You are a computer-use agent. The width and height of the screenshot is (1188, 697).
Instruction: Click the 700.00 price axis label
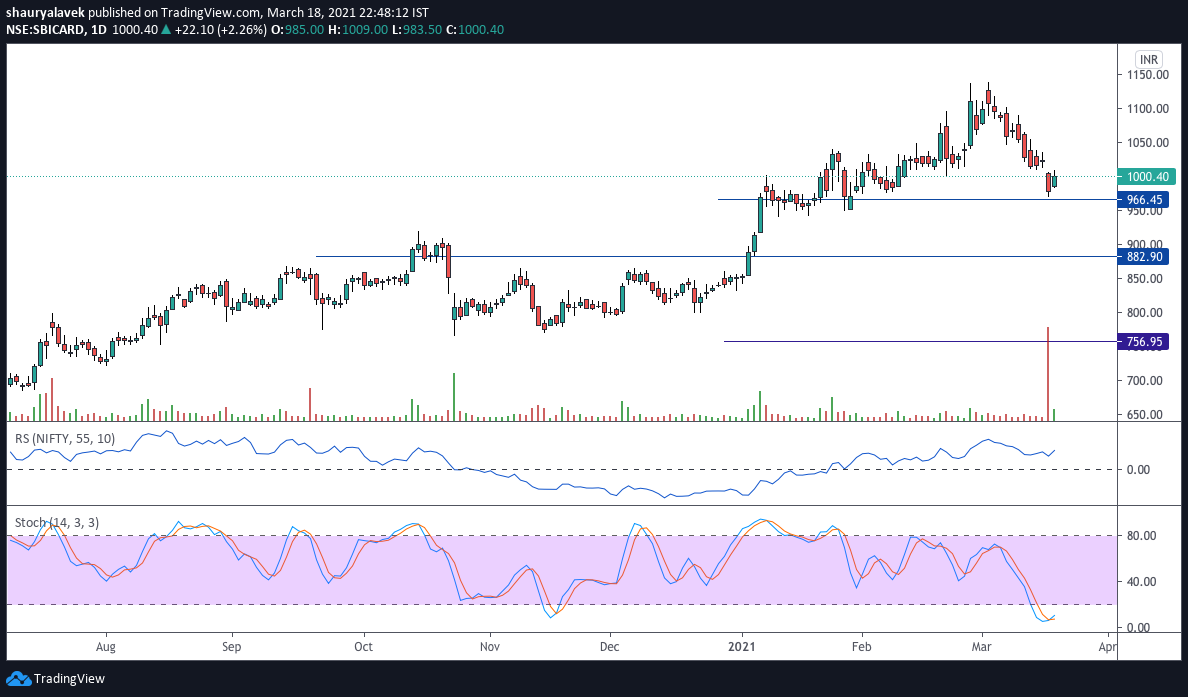point(1144,380)
